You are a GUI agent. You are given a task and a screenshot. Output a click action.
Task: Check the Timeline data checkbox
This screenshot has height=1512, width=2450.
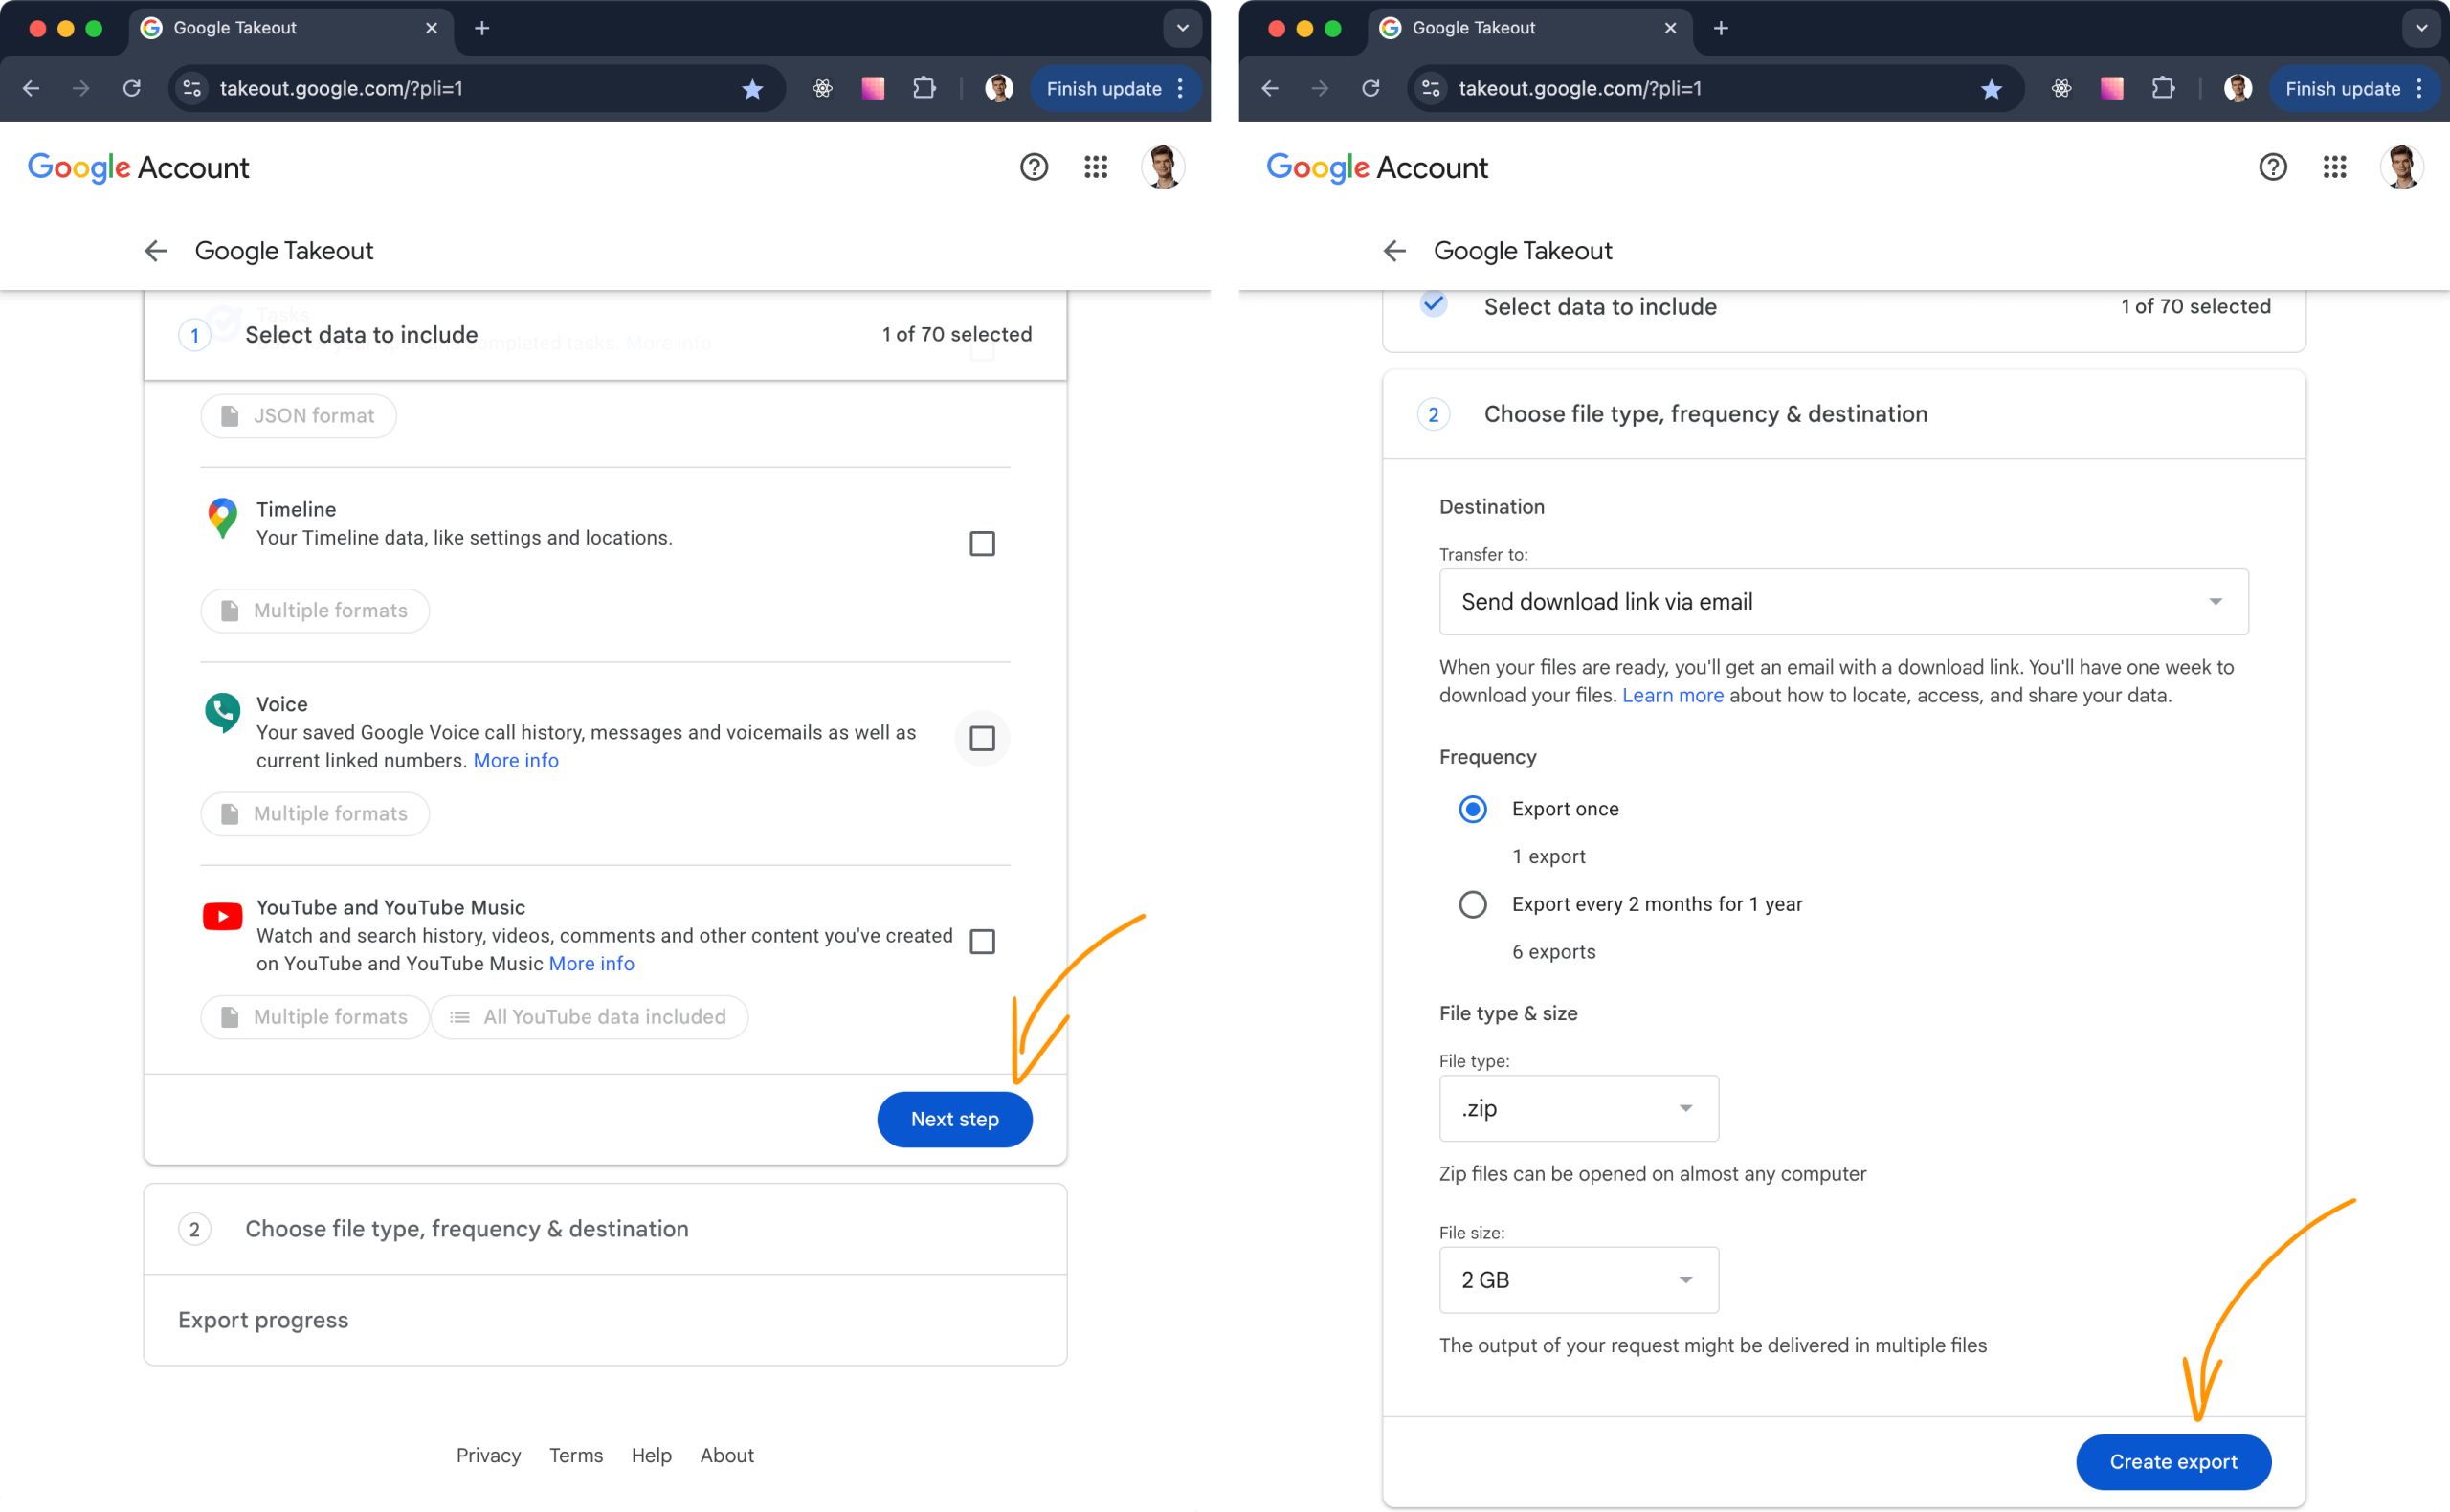click(x=982, y=544)
